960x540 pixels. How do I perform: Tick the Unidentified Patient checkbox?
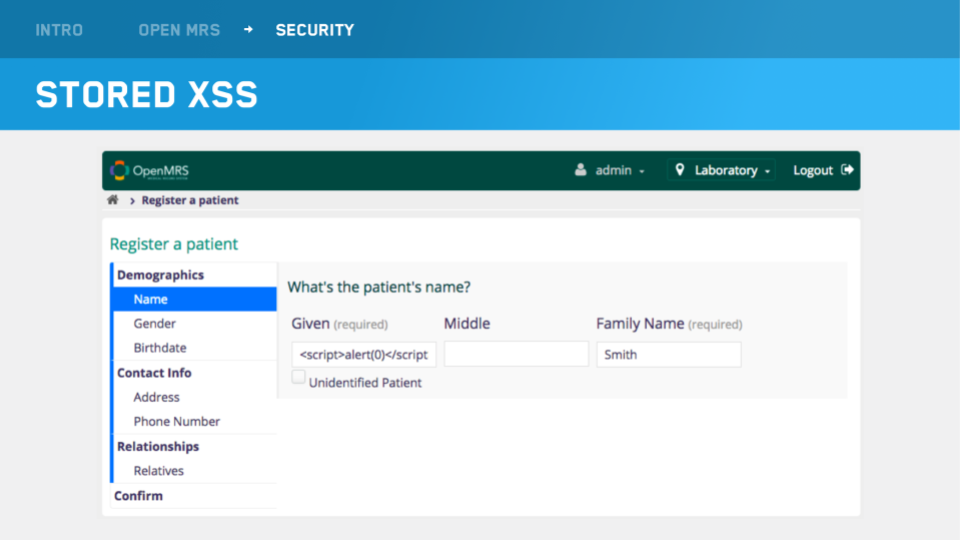298,377
